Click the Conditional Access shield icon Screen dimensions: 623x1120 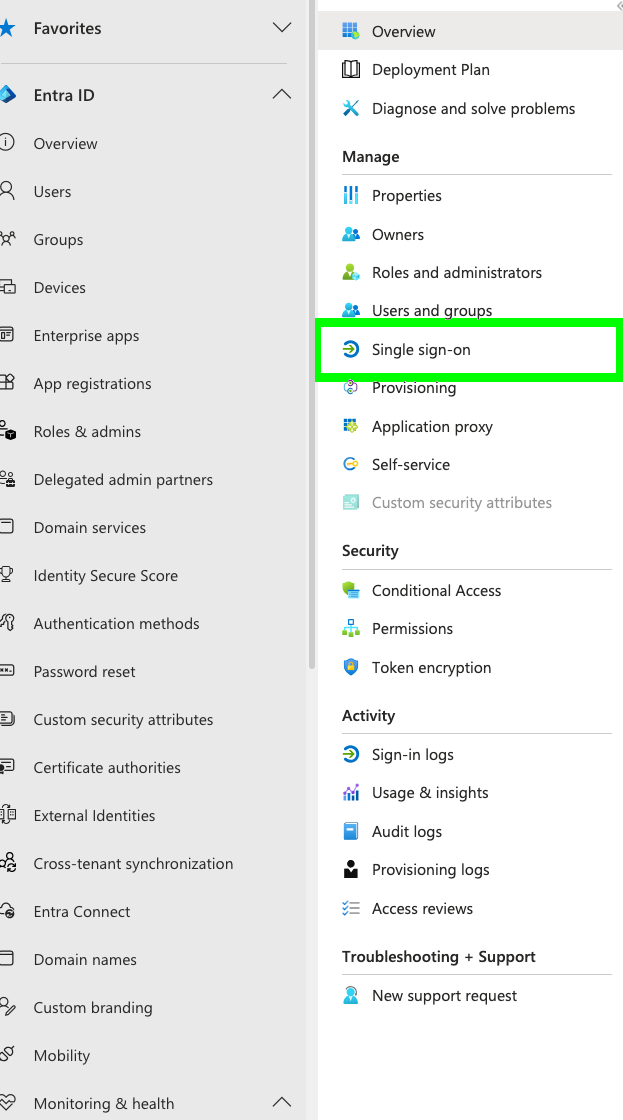click(350, 590)
